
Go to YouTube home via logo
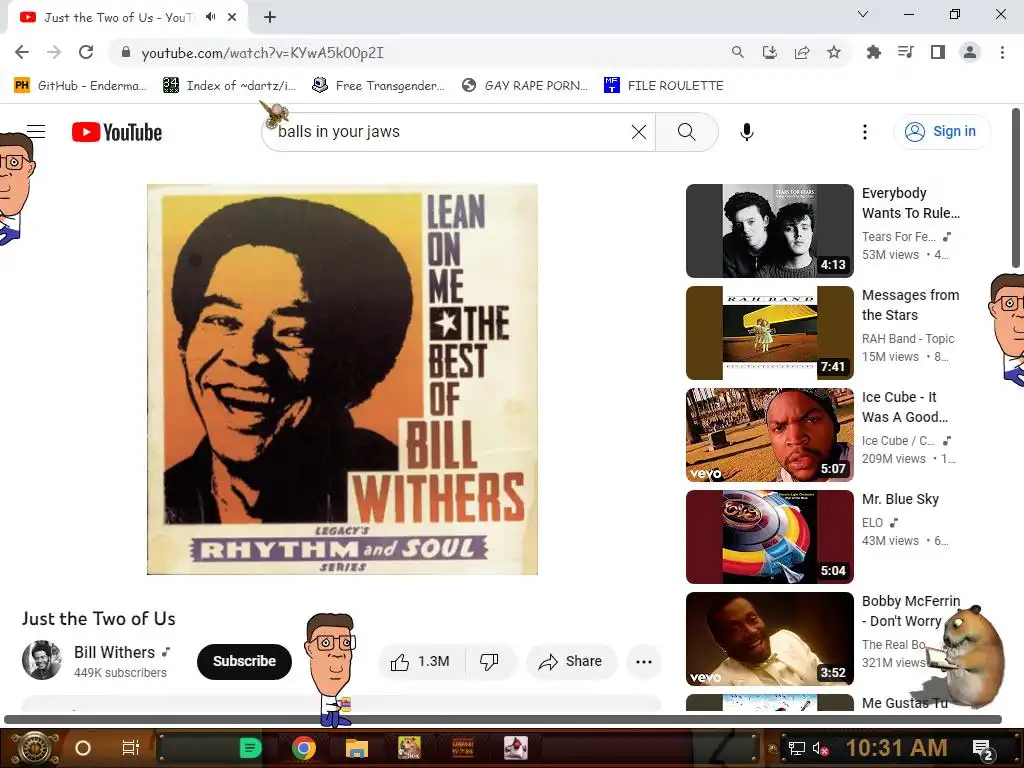point(117,132)
